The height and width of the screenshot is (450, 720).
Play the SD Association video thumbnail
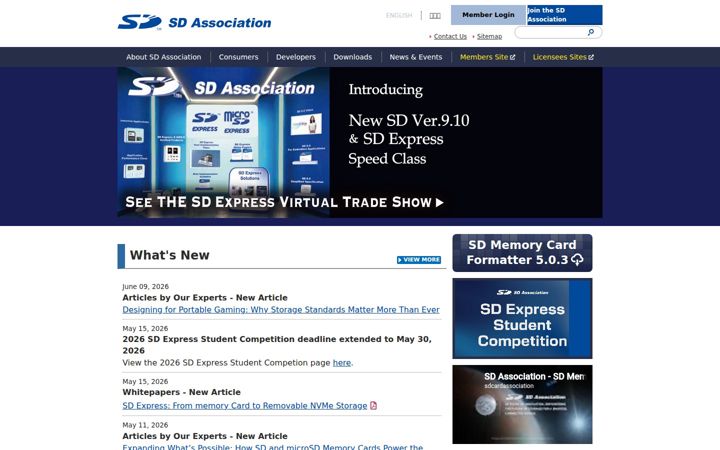[x=522, y=404]
